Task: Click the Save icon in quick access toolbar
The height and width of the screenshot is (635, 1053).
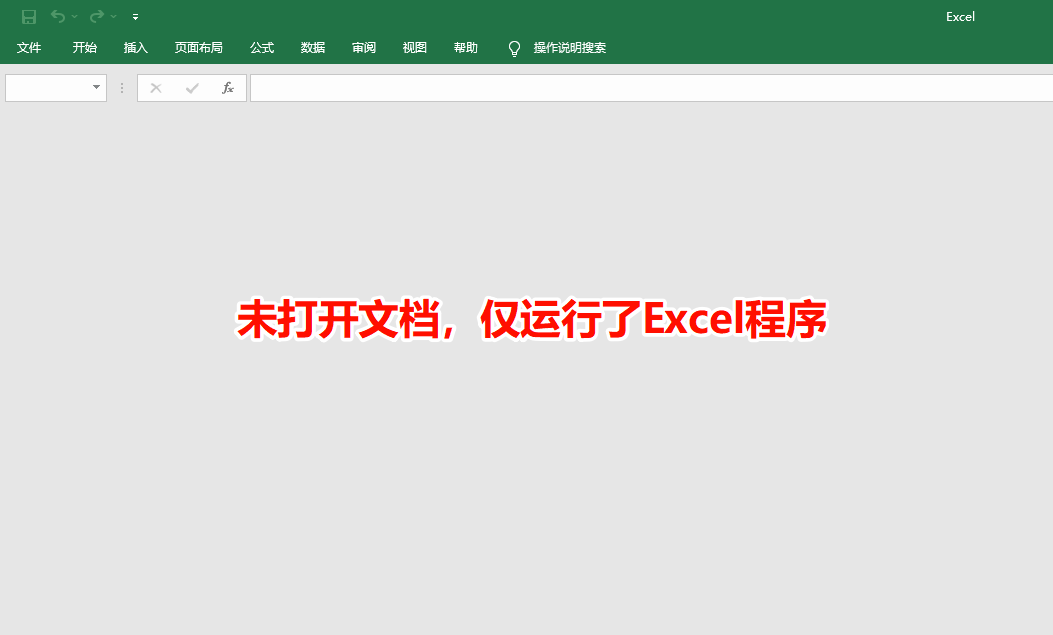Action: click(x=29, y=17)
